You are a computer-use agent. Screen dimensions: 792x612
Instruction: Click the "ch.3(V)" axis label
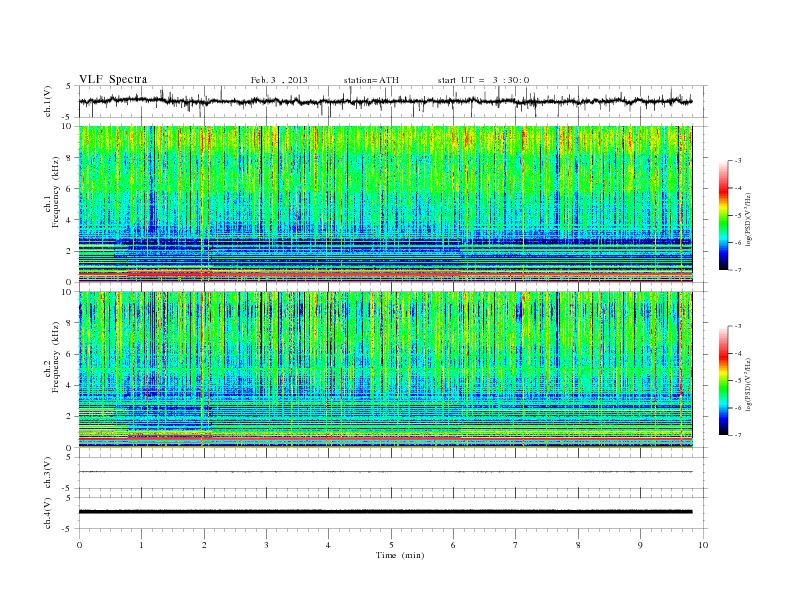click(48, 473)
